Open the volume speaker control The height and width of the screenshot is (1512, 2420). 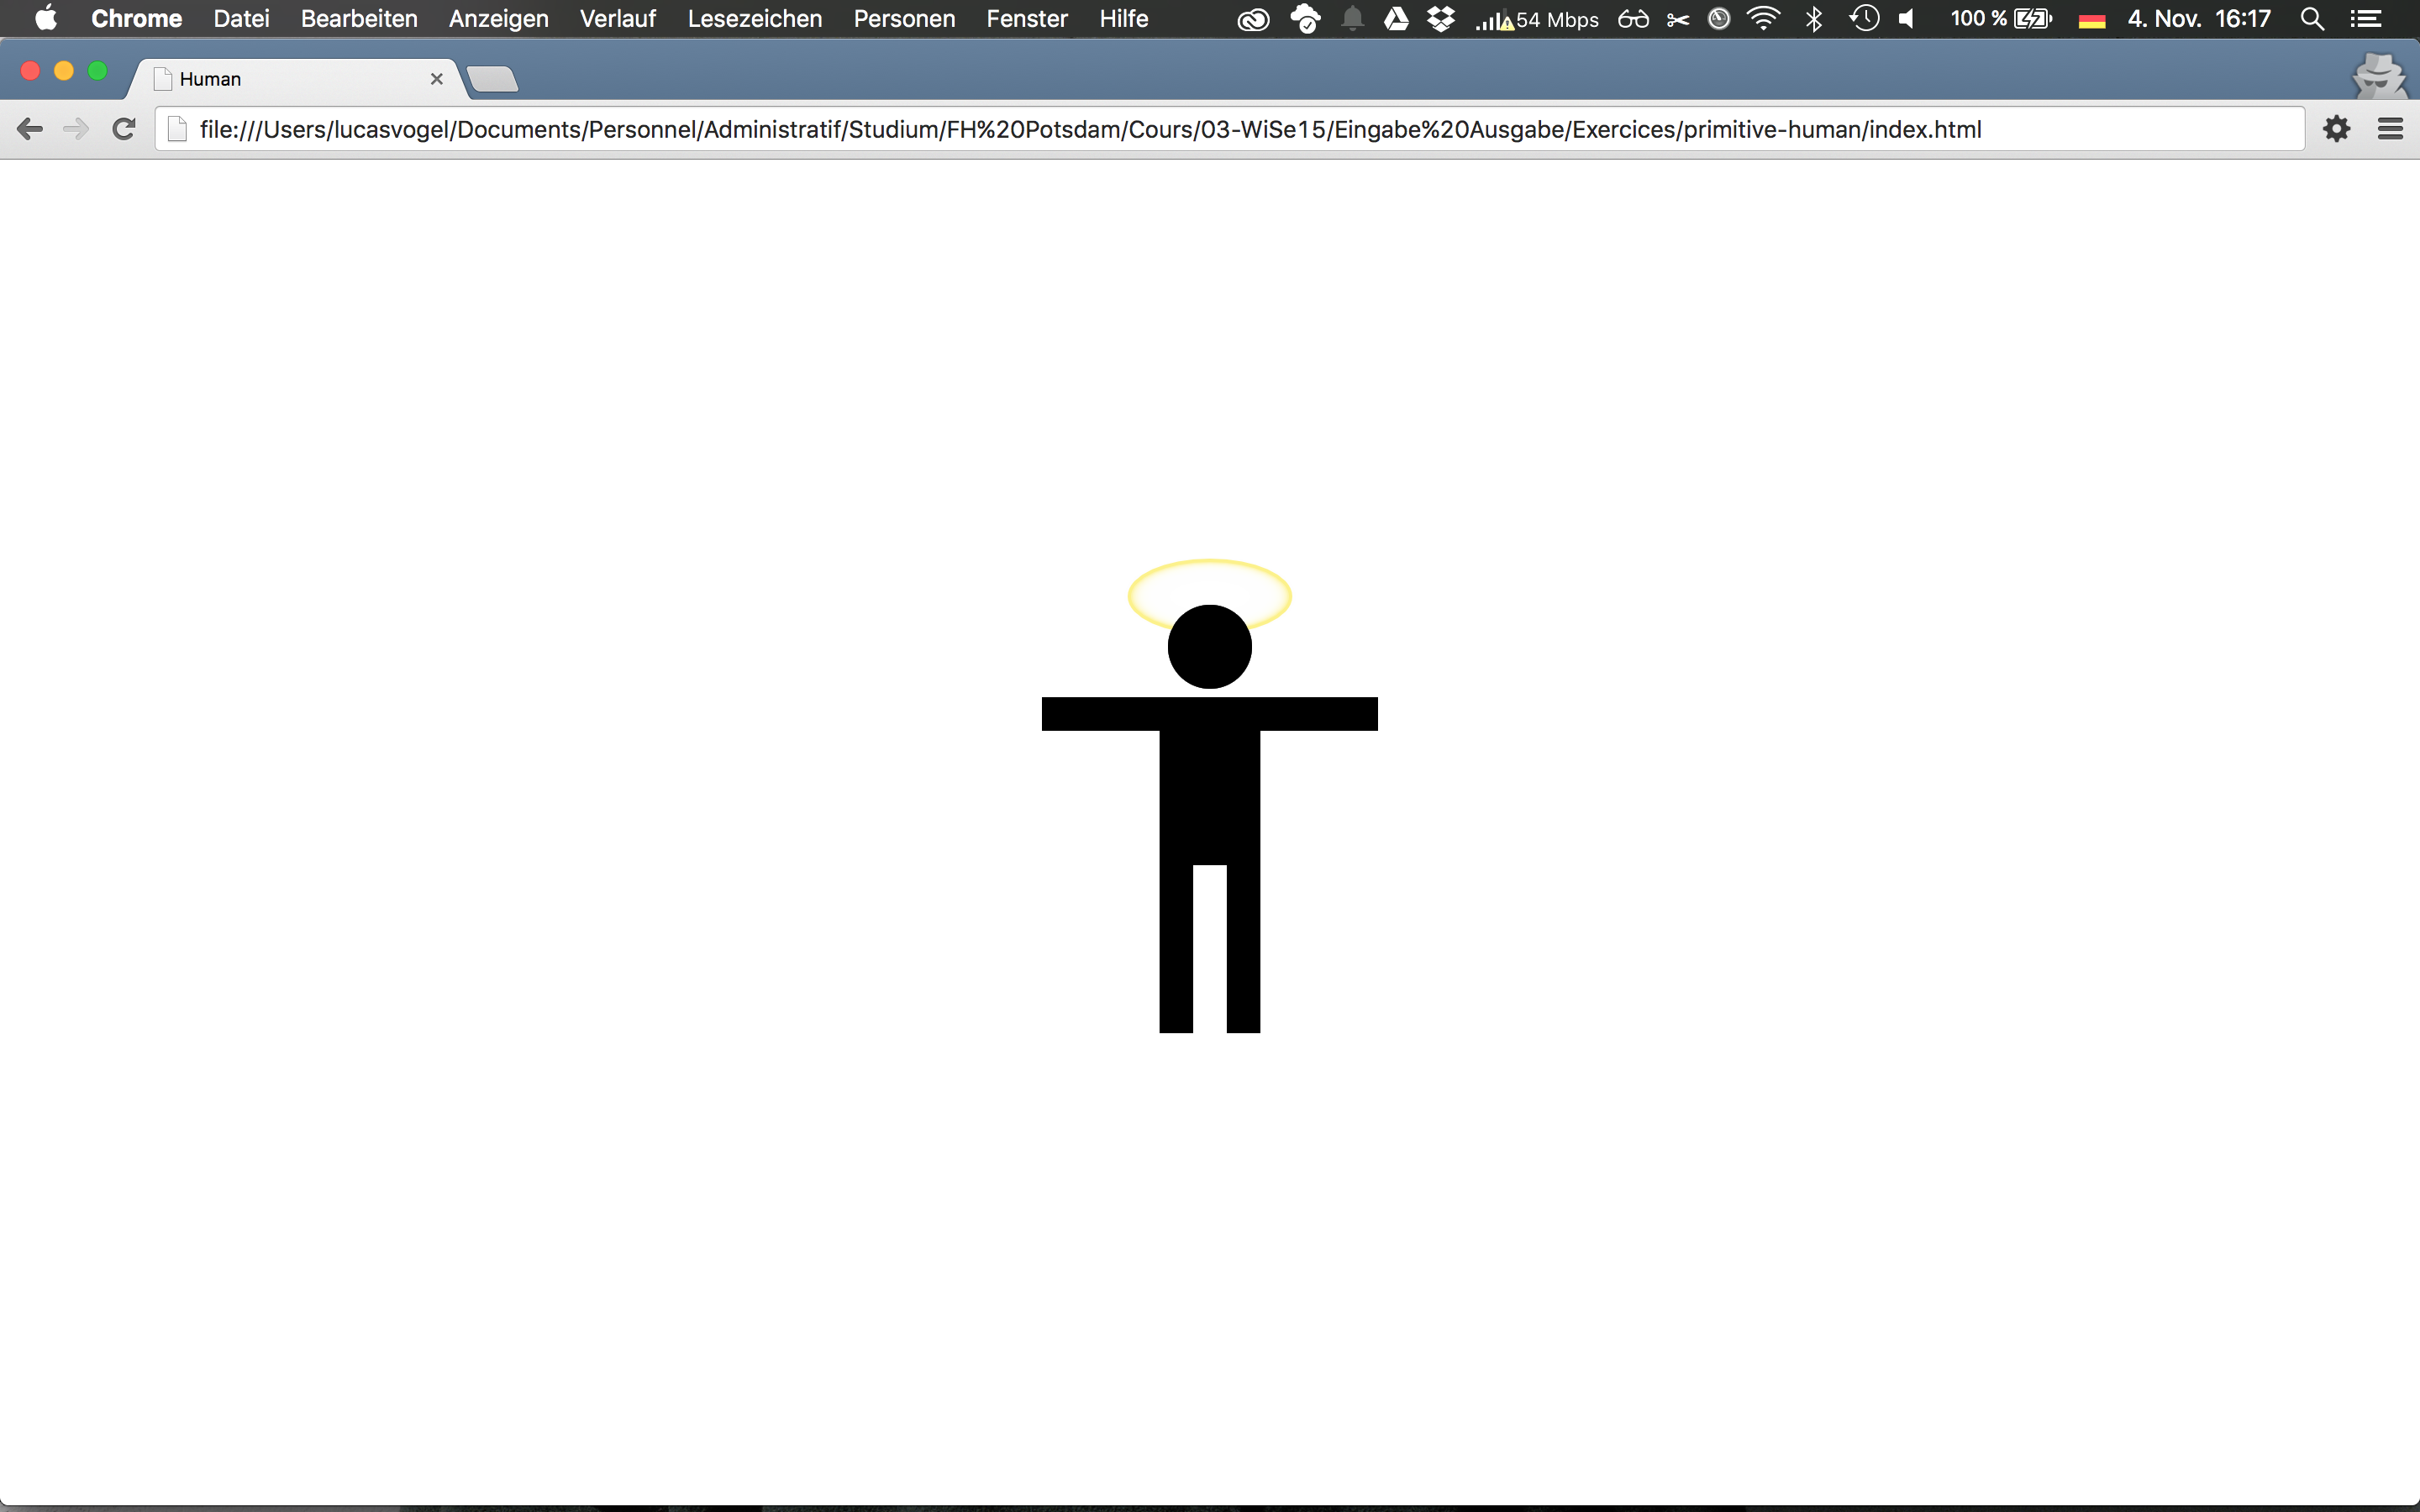[x=1907, y=19]
